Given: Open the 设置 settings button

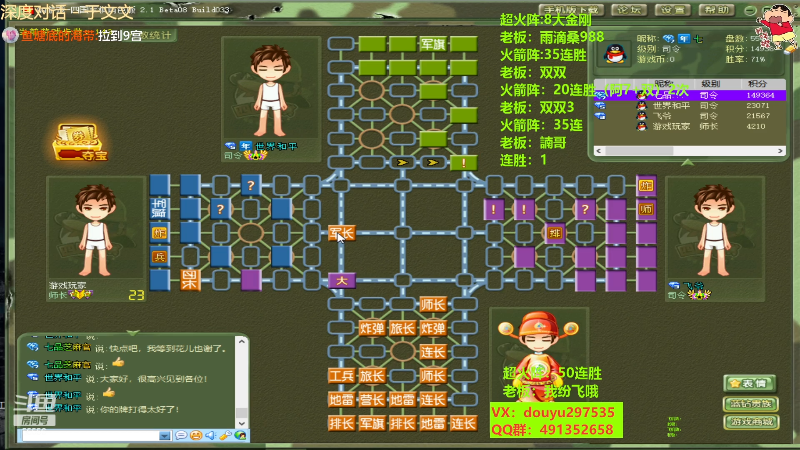Looking at the screenshot, I should (673, 10).
